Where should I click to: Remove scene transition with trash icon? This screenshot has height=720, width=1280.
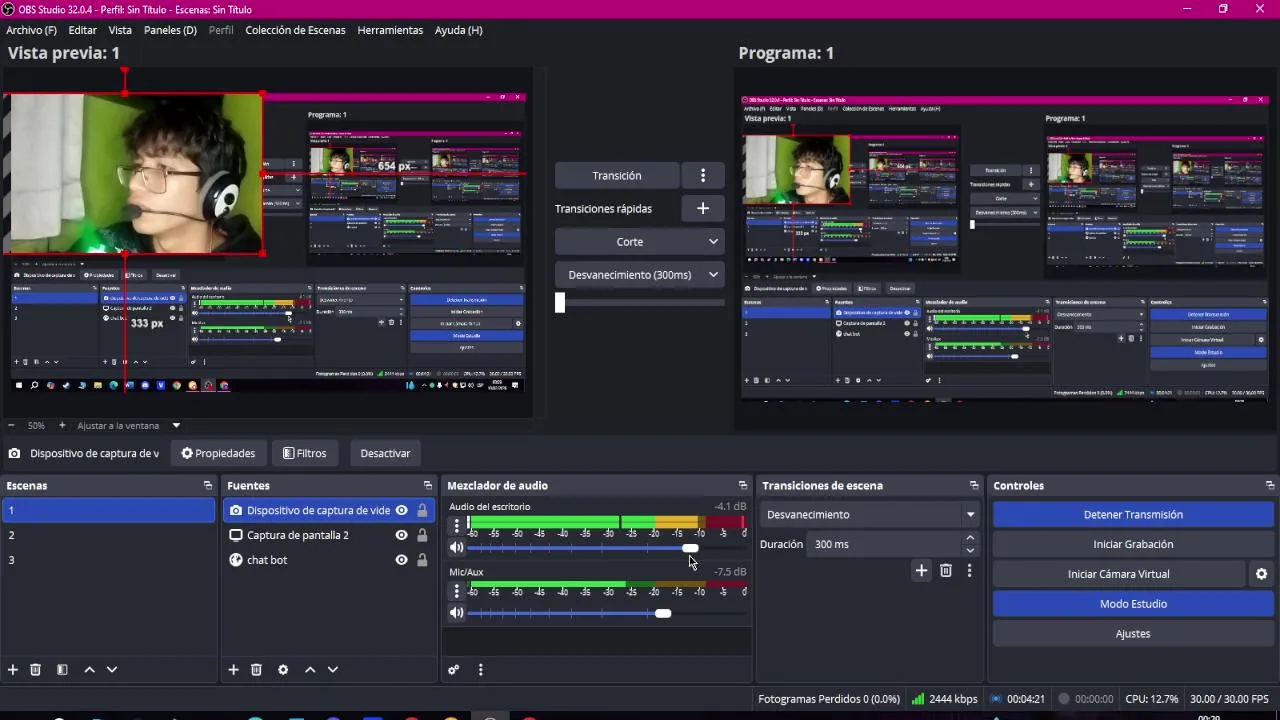point(946,570)
